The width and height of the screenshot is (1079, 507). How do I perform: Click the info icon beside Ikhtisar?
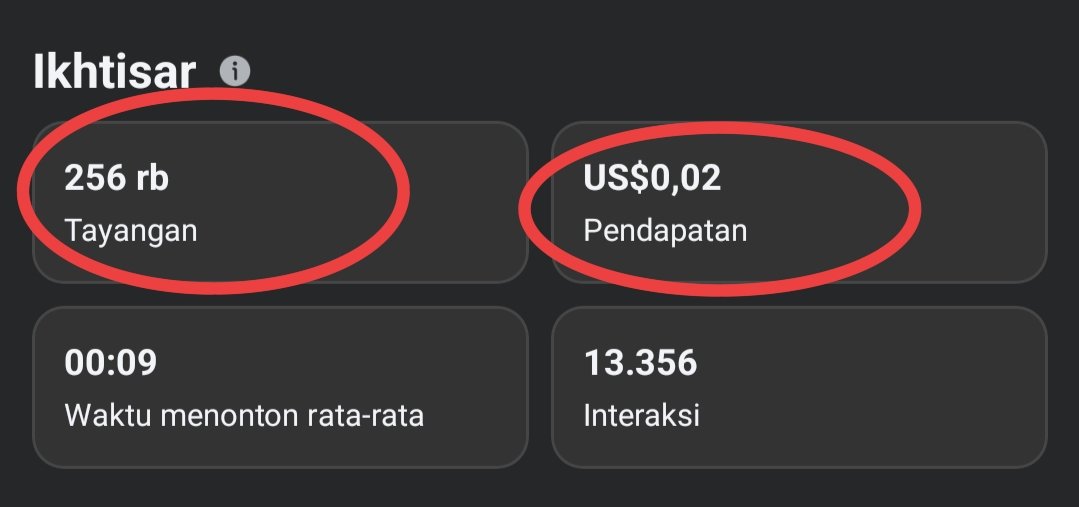pos(235,72)
